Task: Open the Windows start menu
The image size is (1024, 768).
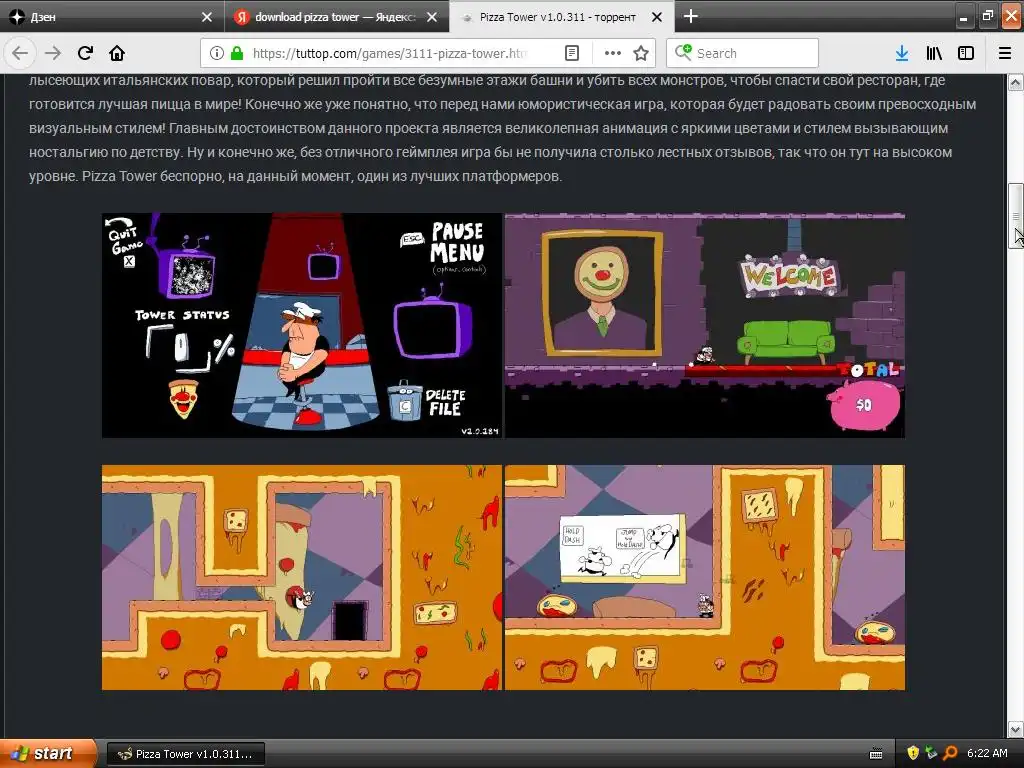Action: (48, 753)
